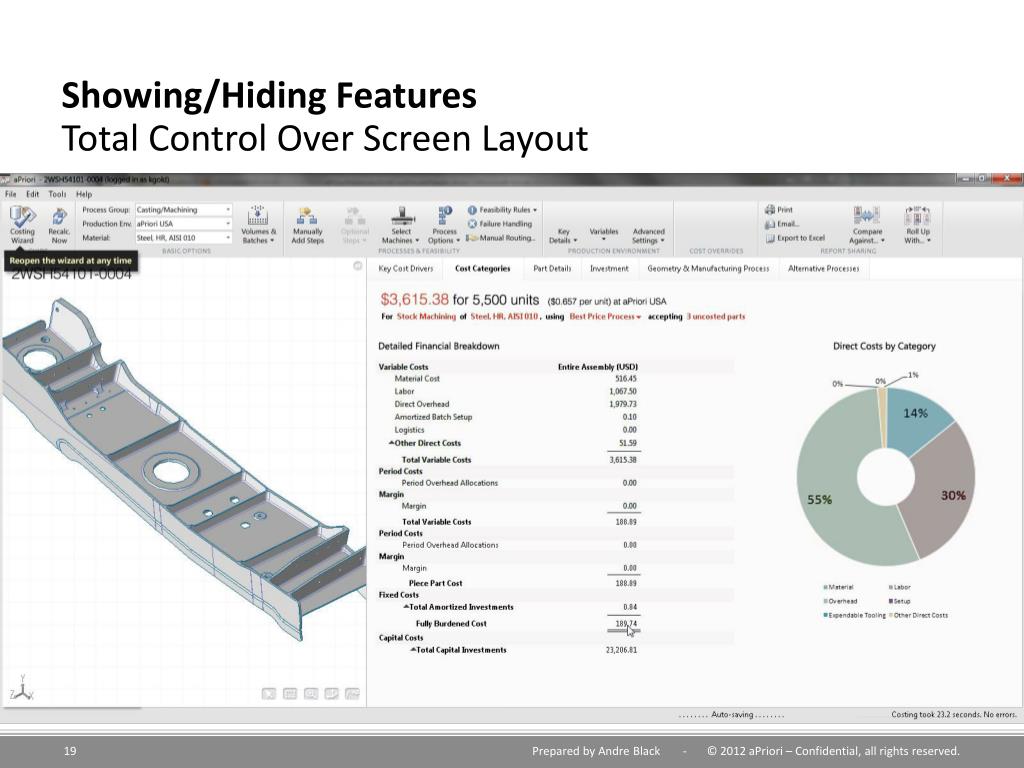Click the Direct Overhead value 1,979.73
This screenshot has width=1024, height=768.
pyautogui.click(x=622, y=404)
